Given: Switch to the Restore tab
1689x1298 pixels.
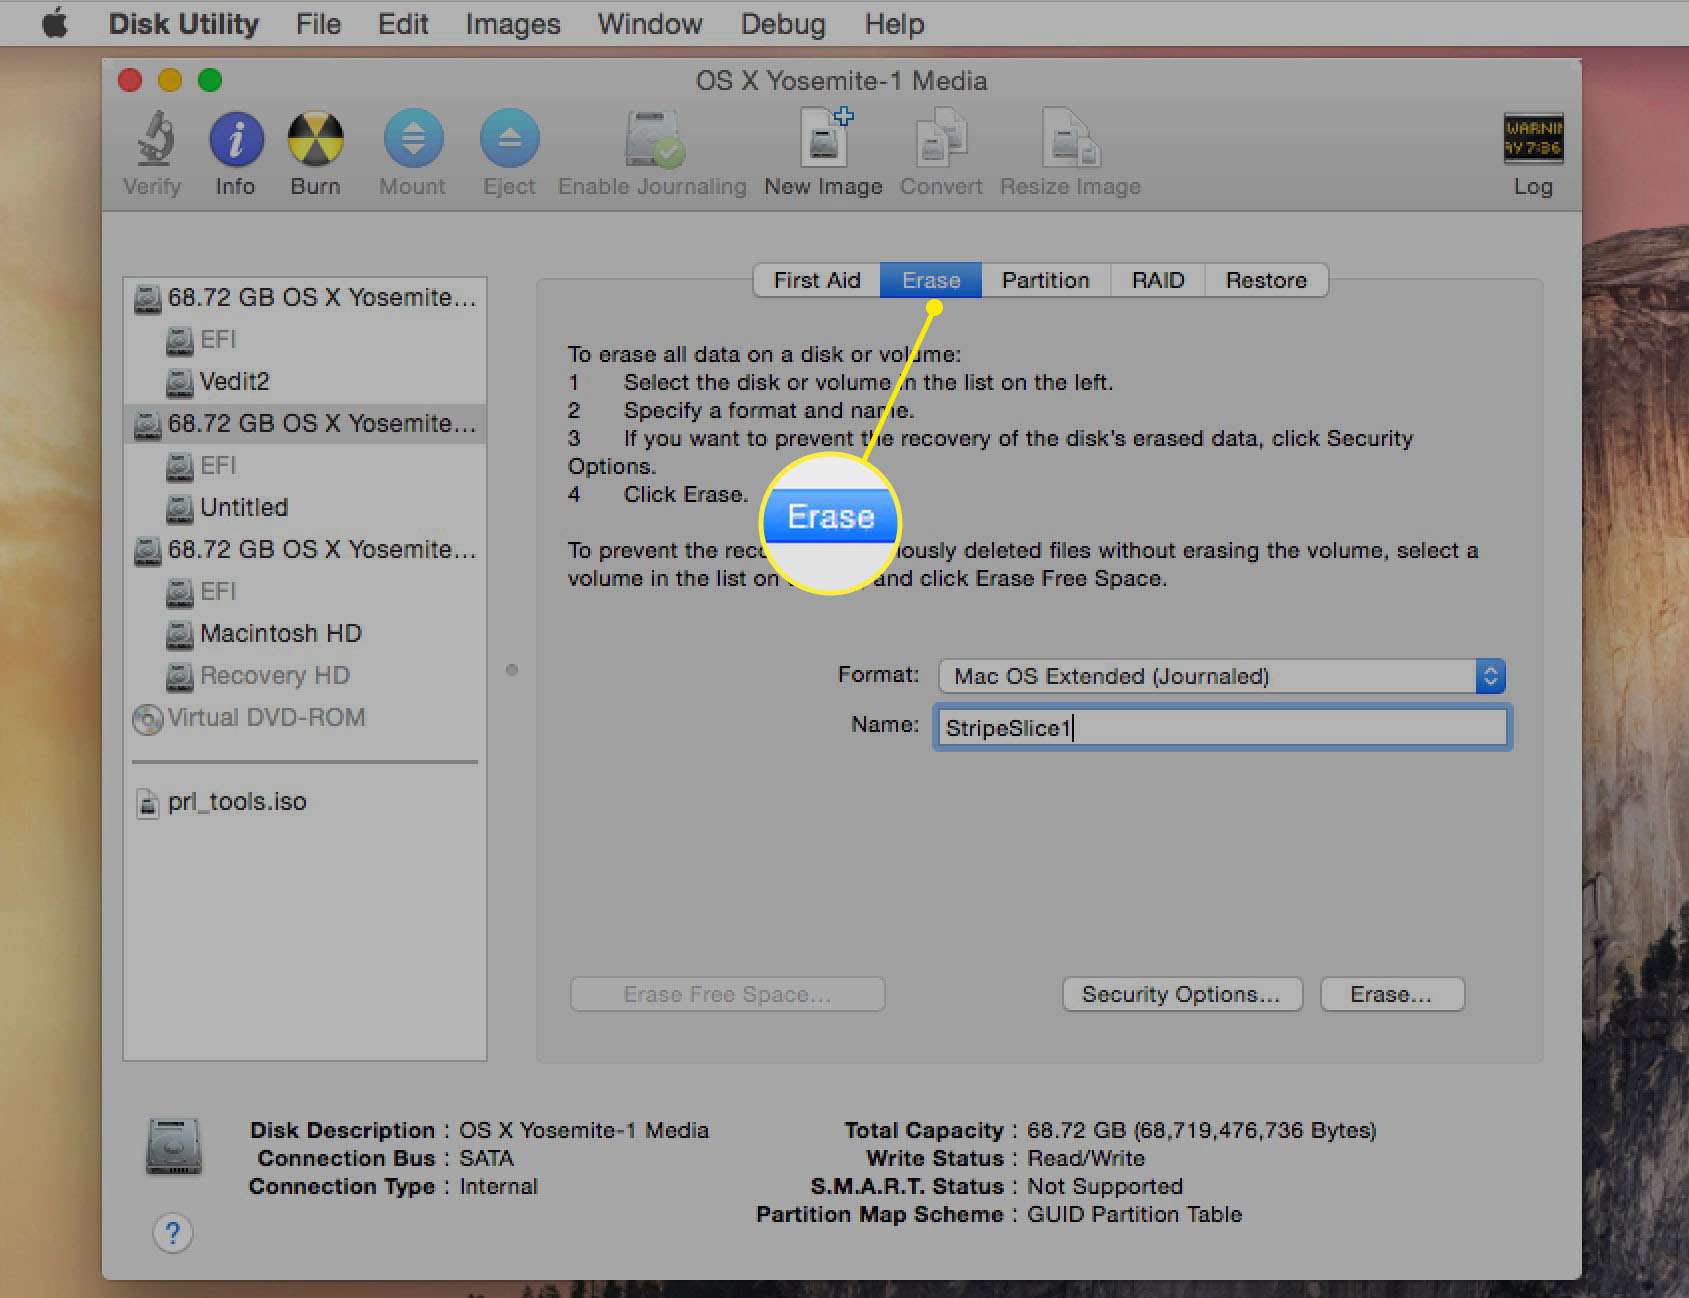Looking at the screenshot, I should (x=1267, y=280).
